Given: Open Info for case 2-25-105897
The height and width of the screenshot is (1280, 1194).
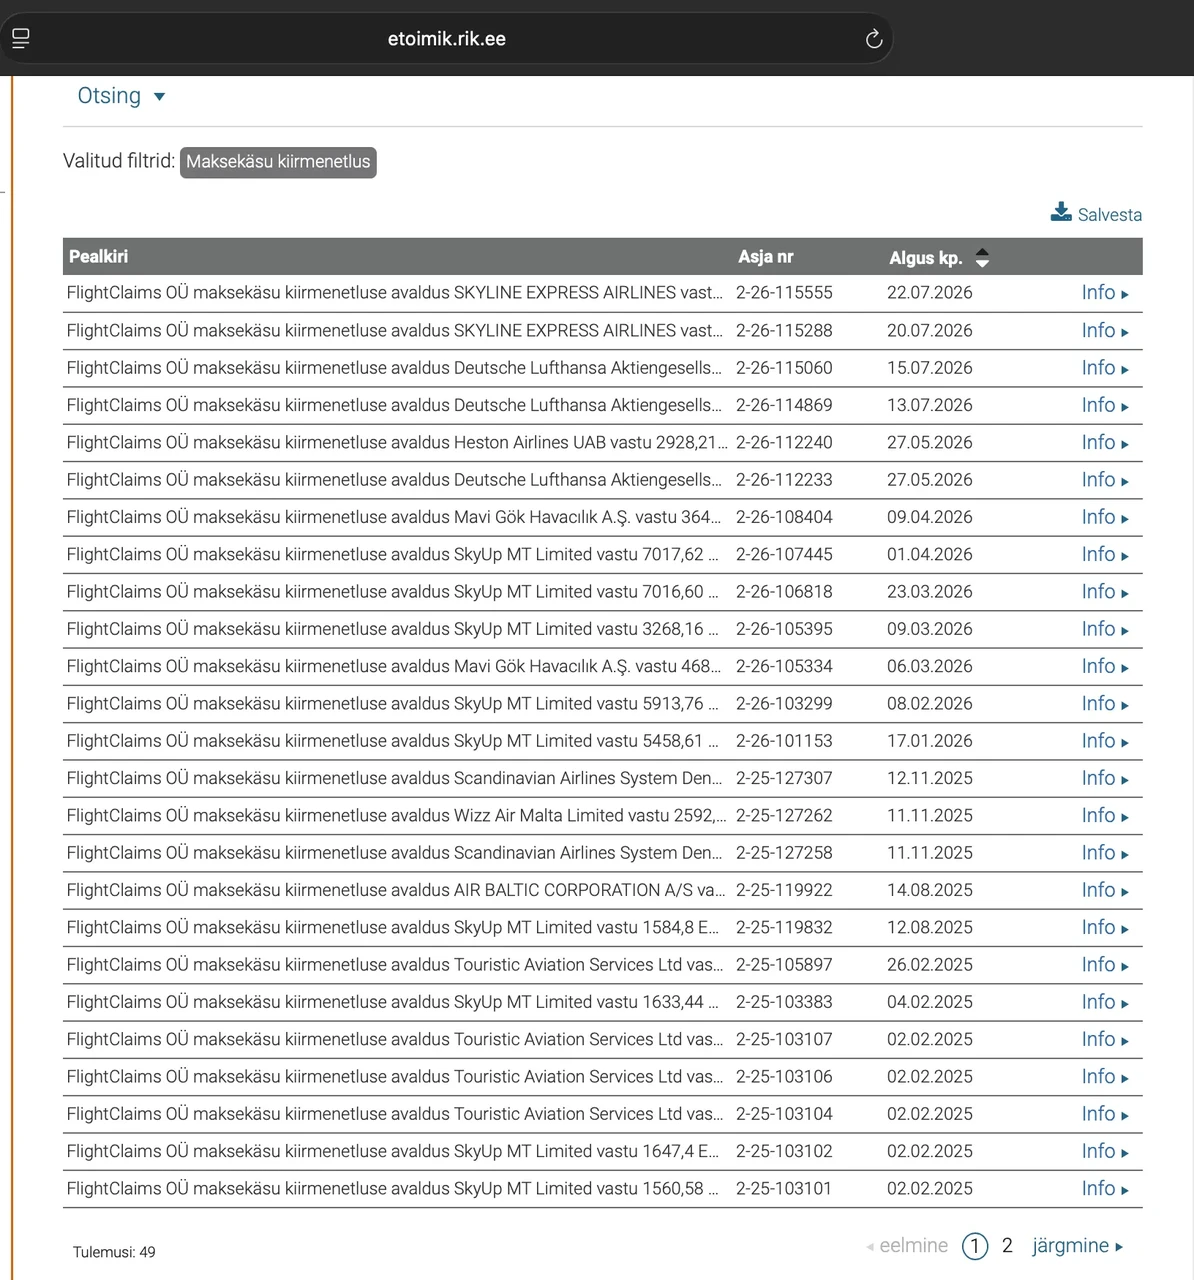Looking at the screenshot, I should point(1104,965).
